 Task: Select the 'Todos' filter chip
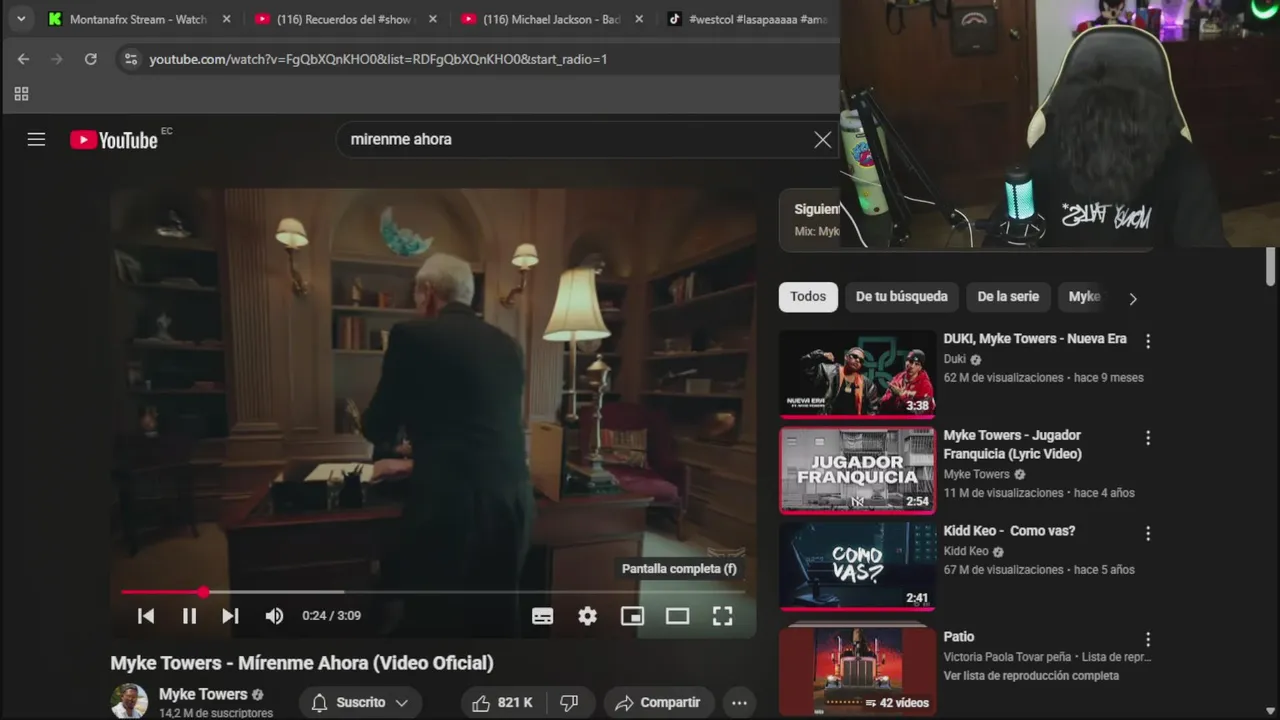[x=808, y=296]
